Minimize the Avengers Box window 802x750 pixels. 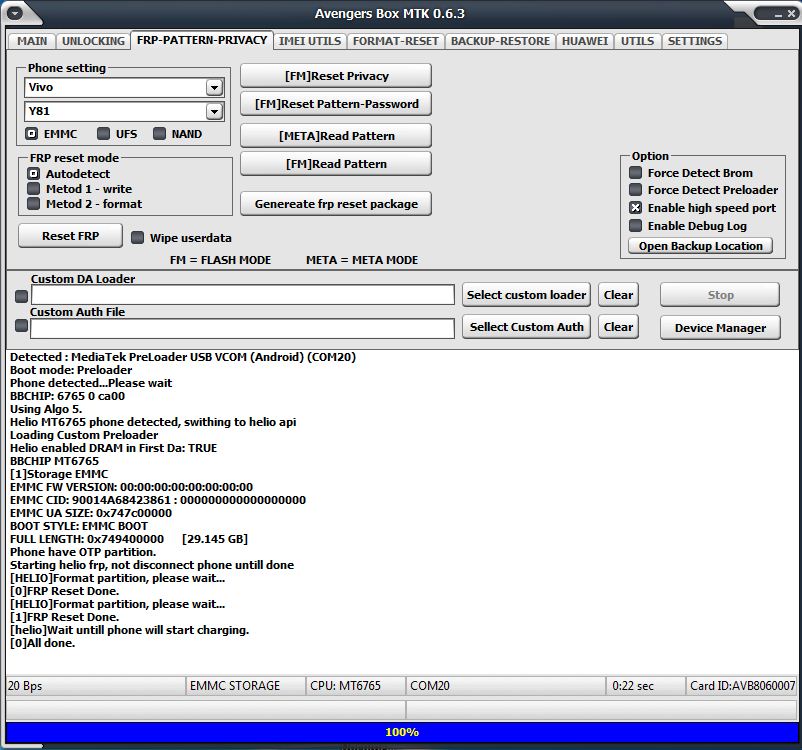[778, 15]
